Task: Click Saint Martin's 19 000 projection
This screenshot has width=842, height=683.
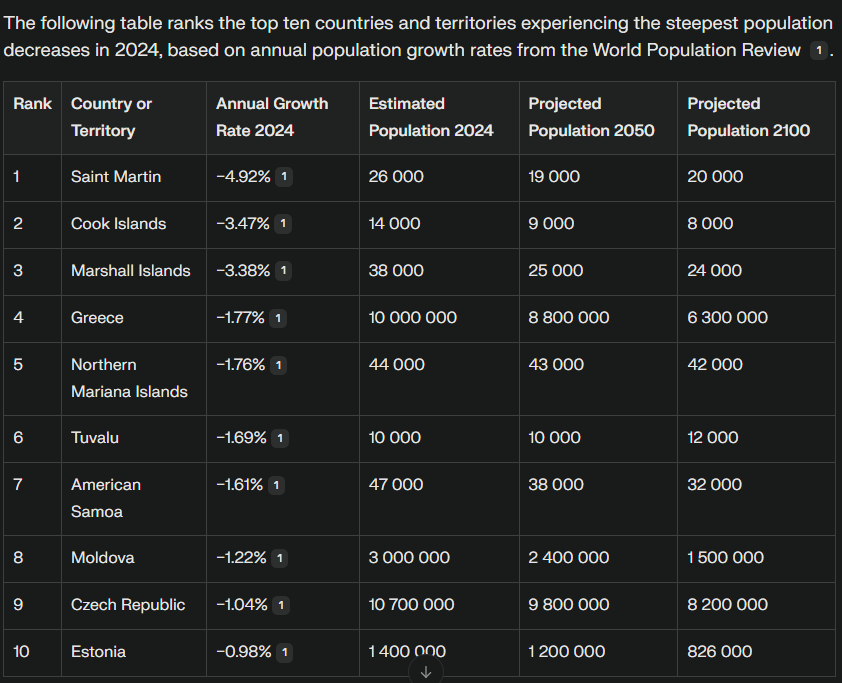Action: coord(554,177)
